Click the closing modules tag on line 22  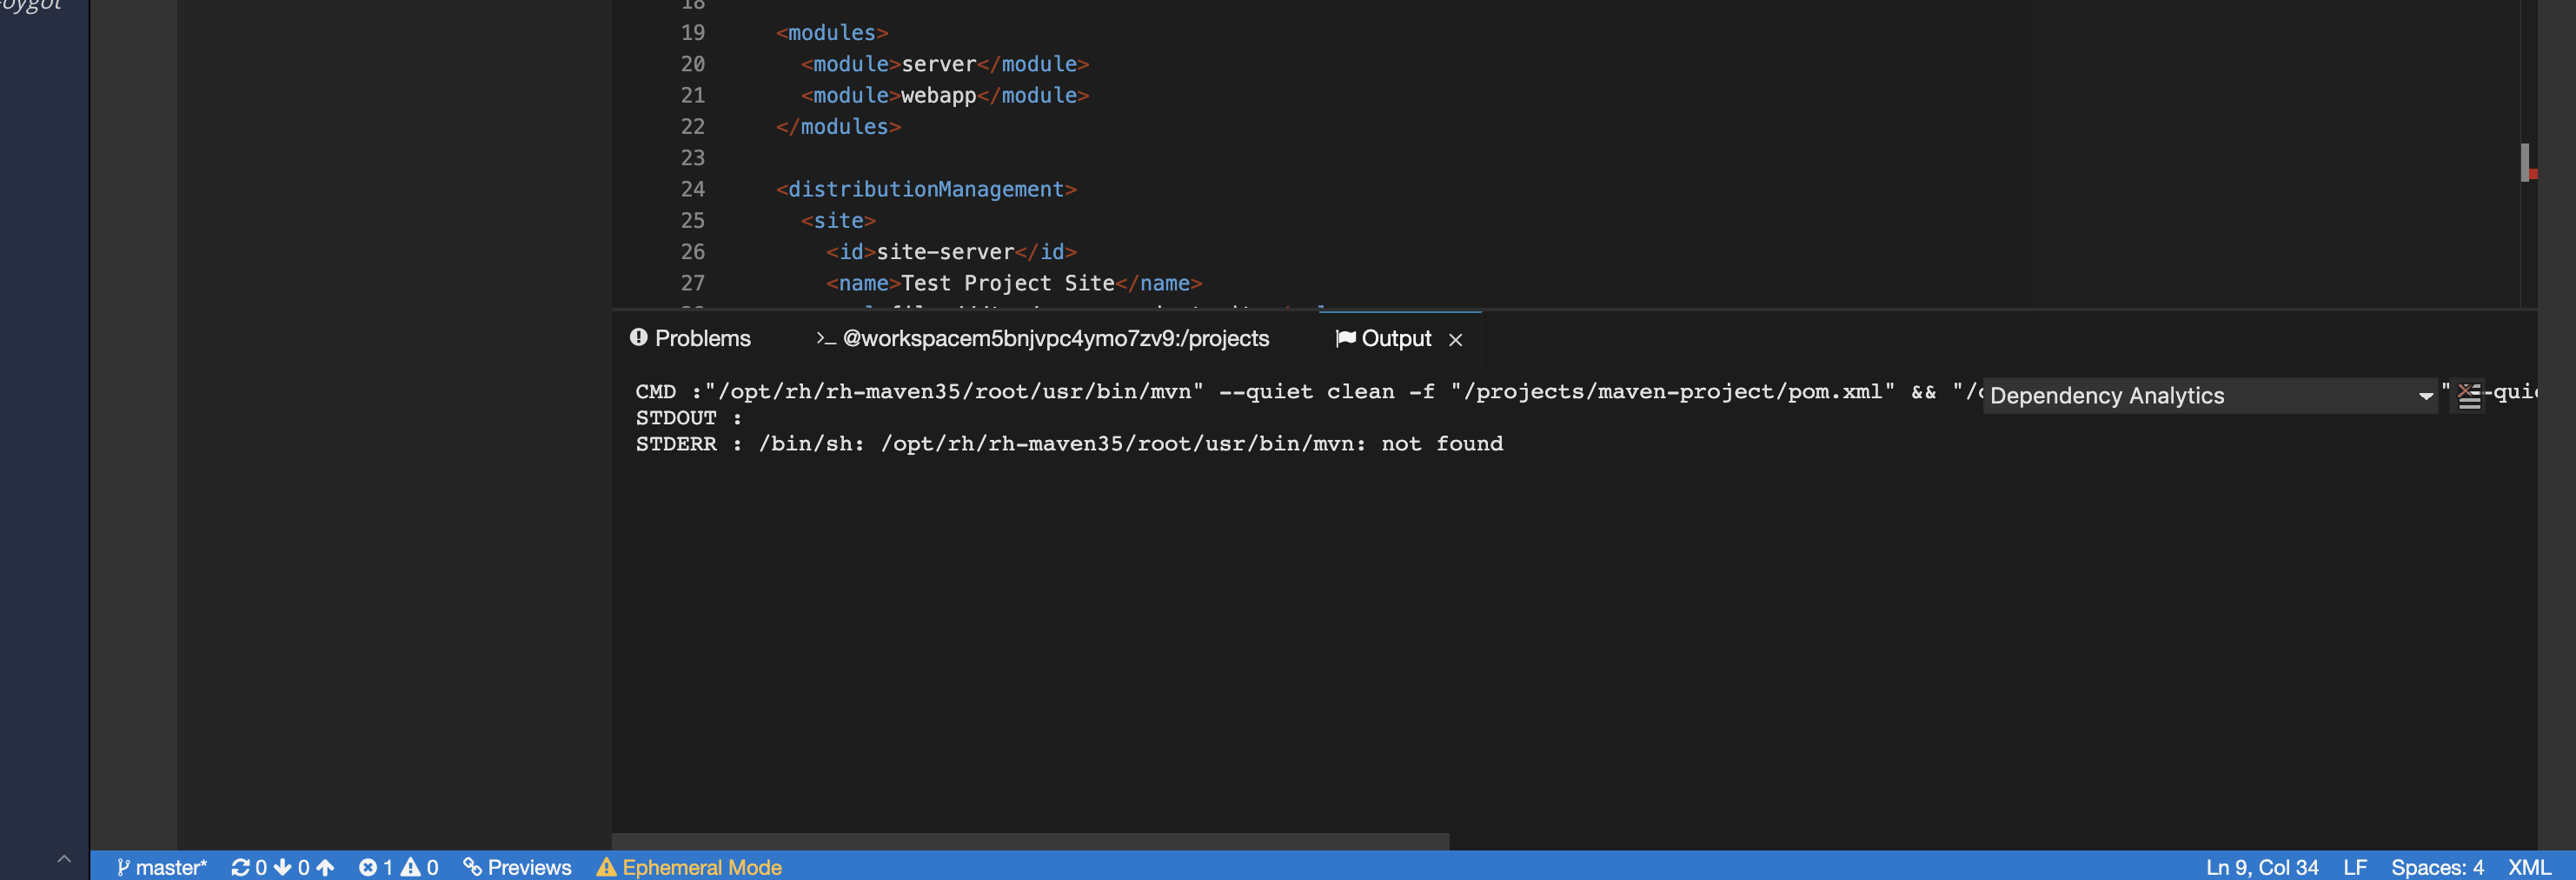[838, 127]
